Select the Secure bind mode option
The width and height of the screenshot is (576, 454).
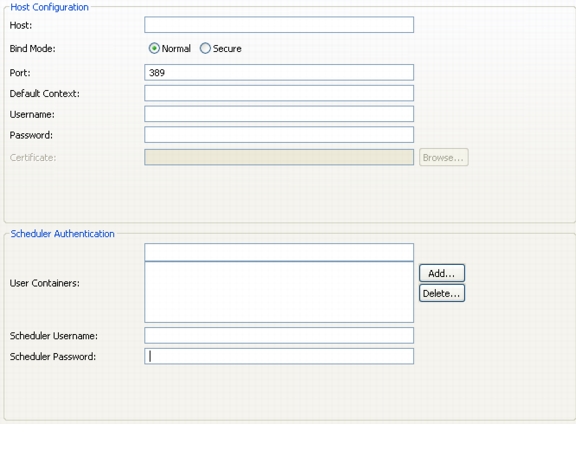205,48
